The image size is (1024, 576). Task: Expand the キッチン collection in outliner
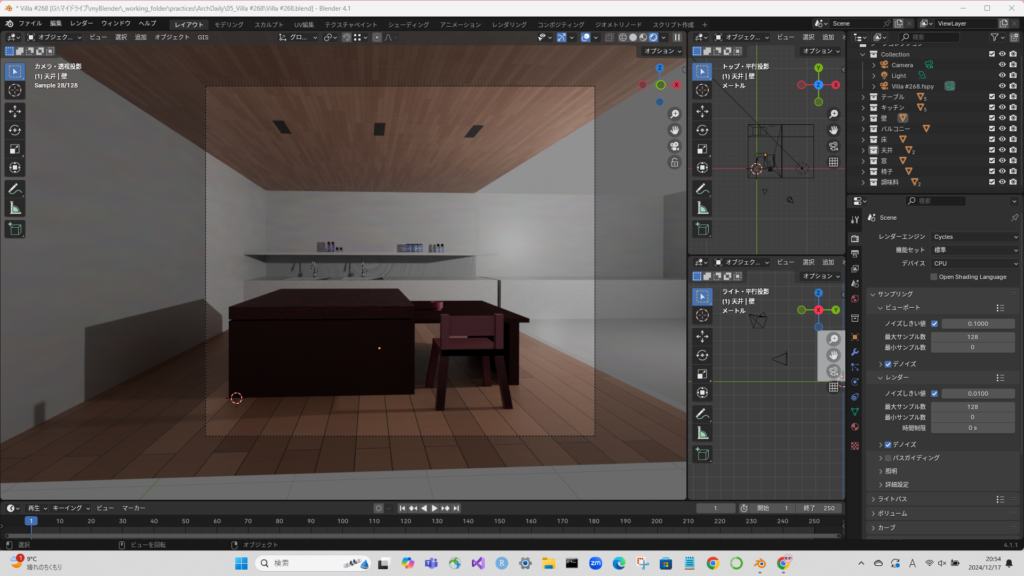(x=862, y=107)
